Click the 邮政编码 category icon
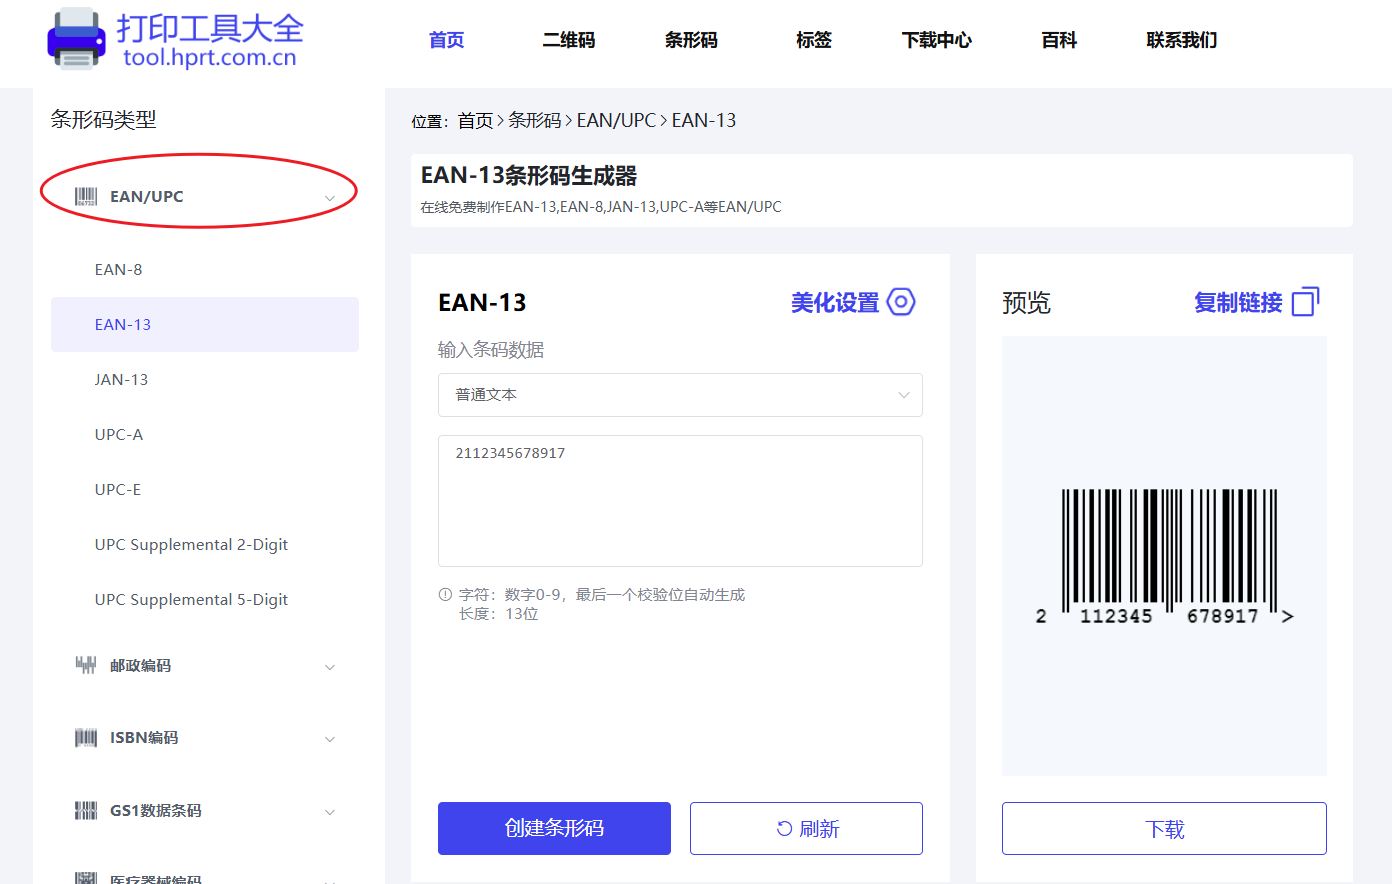The height and width of the screenshot is (884, 1392). click(86, 665)
